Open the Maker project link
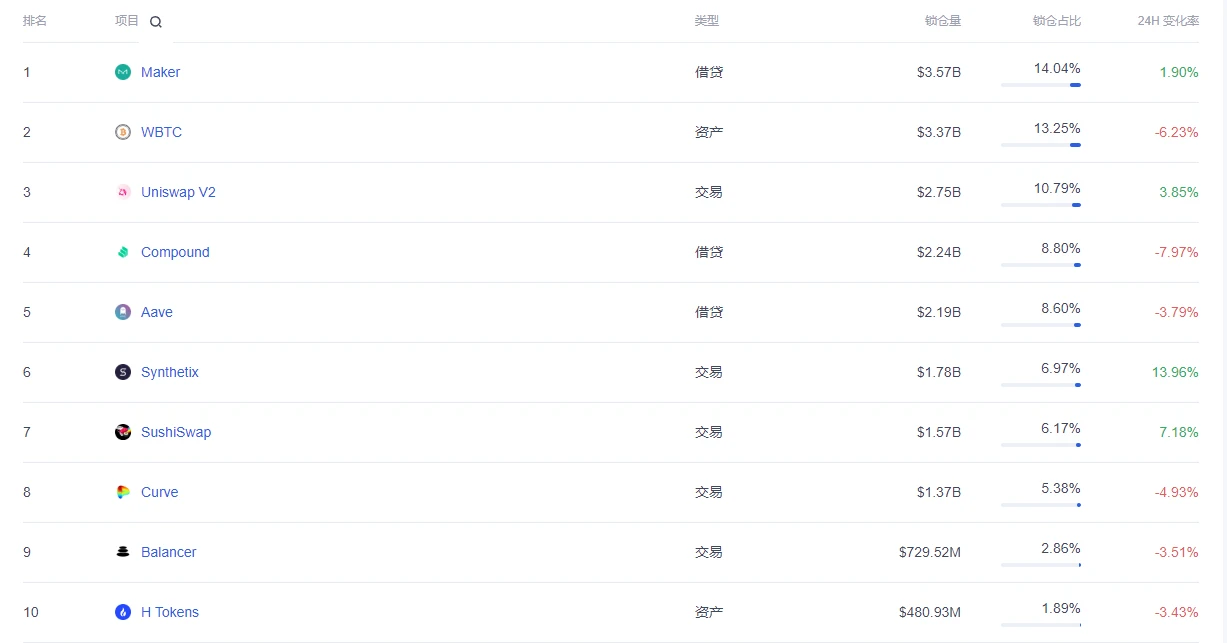The width and height of the screenshot is (1227, 643). 160,72
